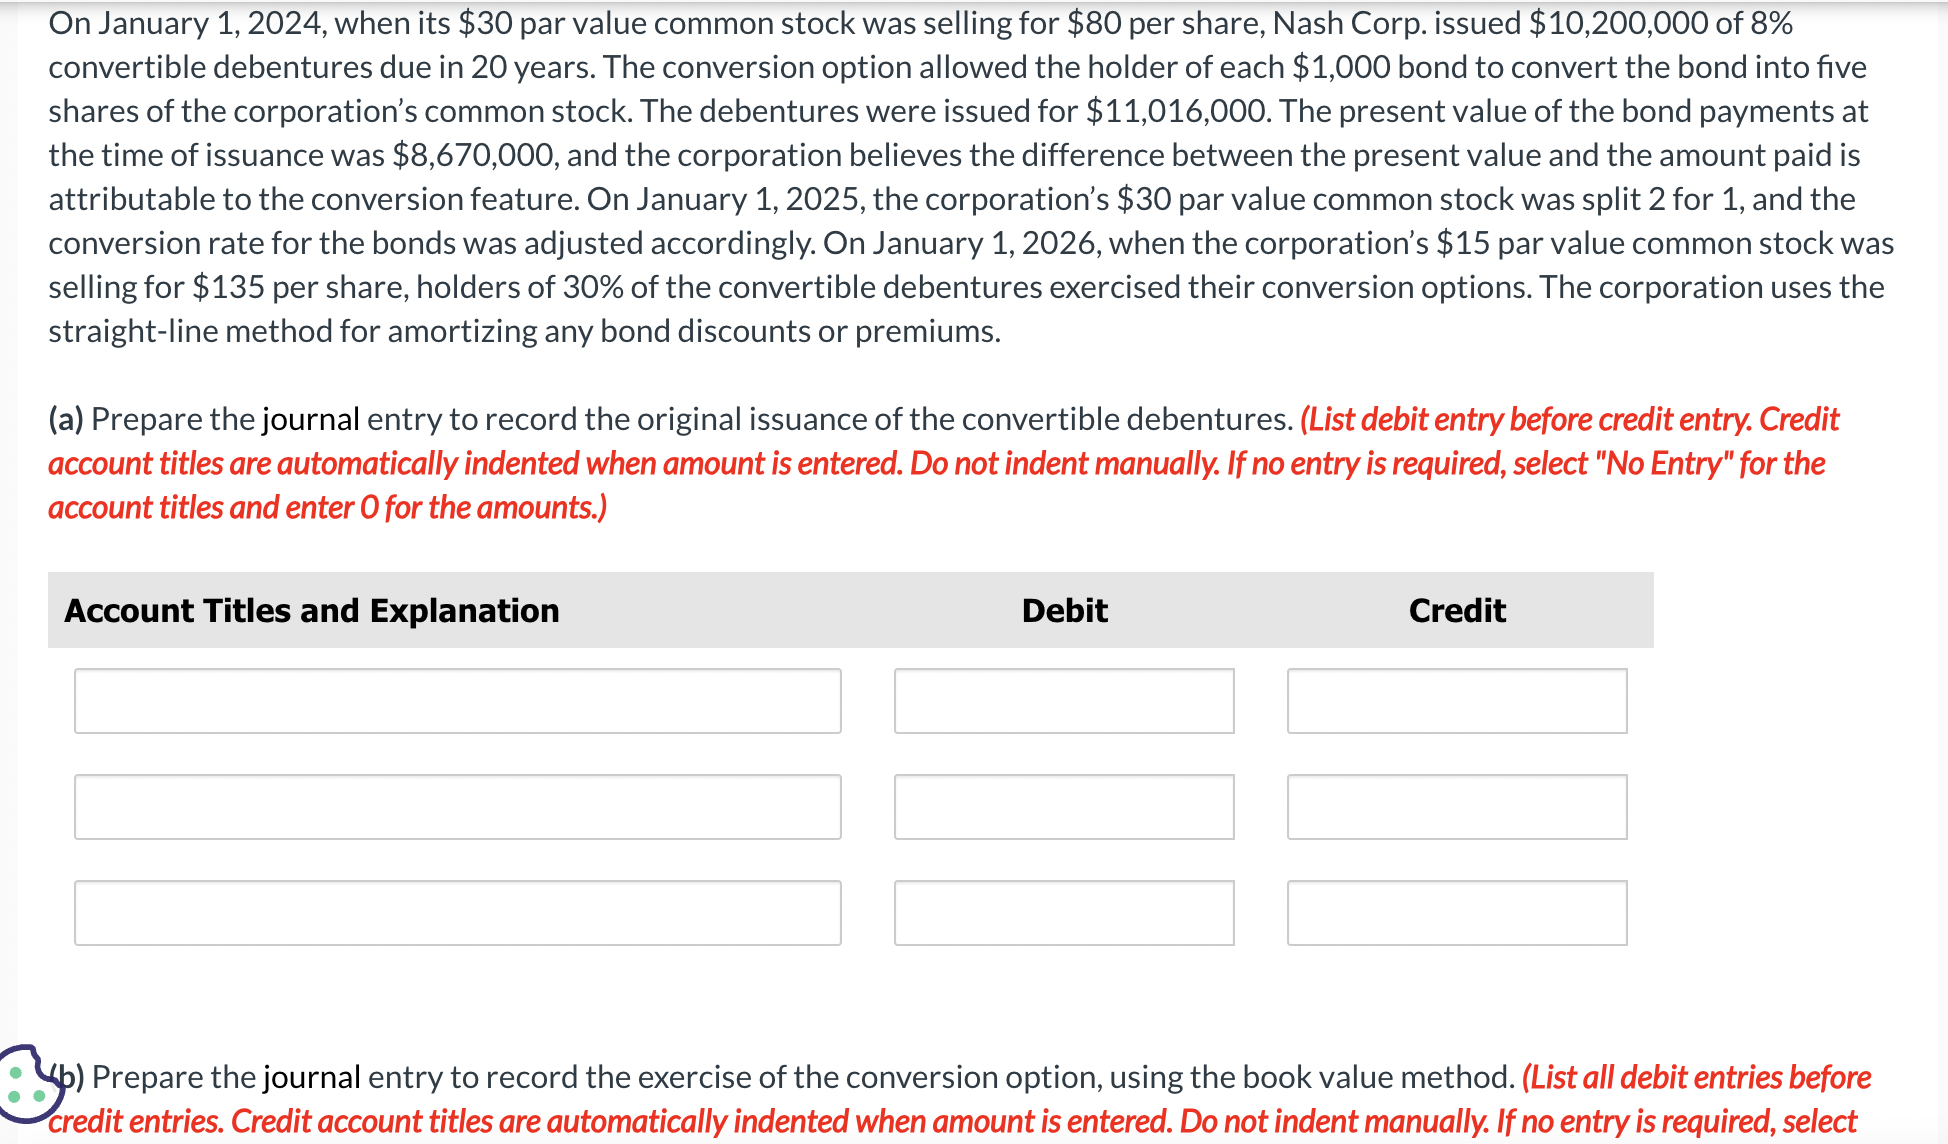Screen dimensions: 1948x1144
Task: Select the bold word journal in part (b)
Action: coord(310,1077)
